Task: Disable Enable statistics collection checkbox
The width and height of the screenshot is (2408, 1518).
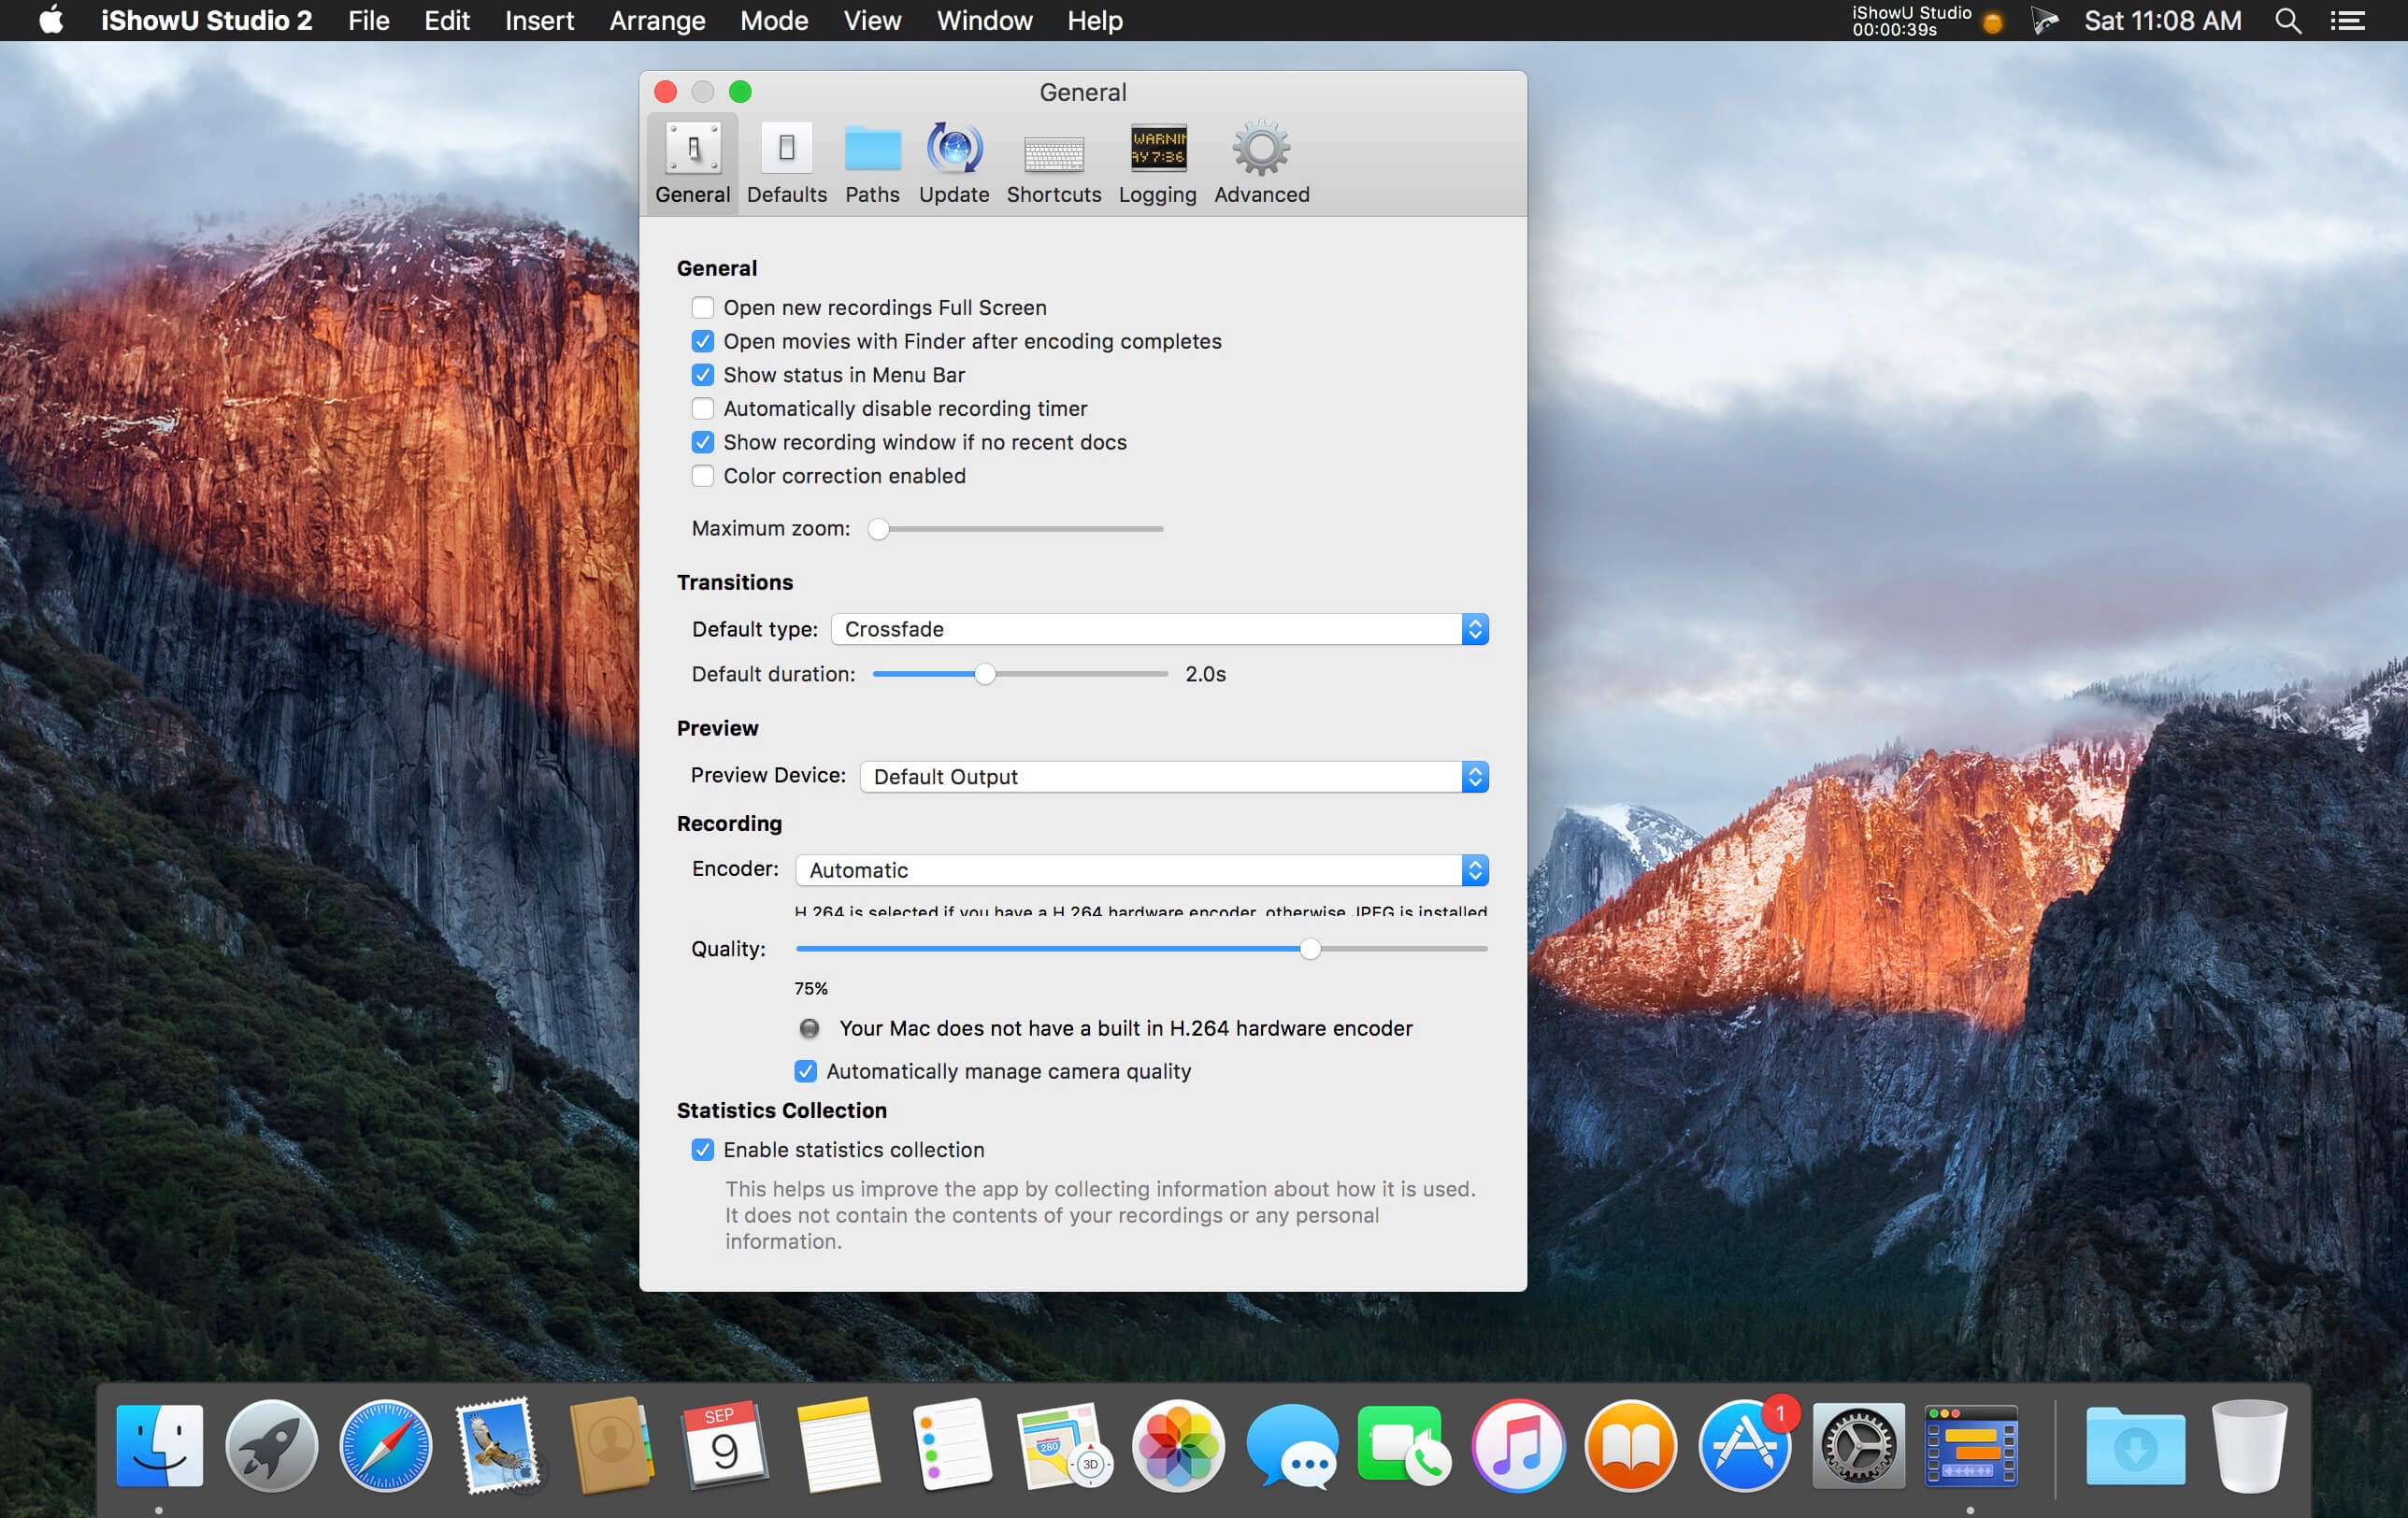Action: [x=703, y=1150]
